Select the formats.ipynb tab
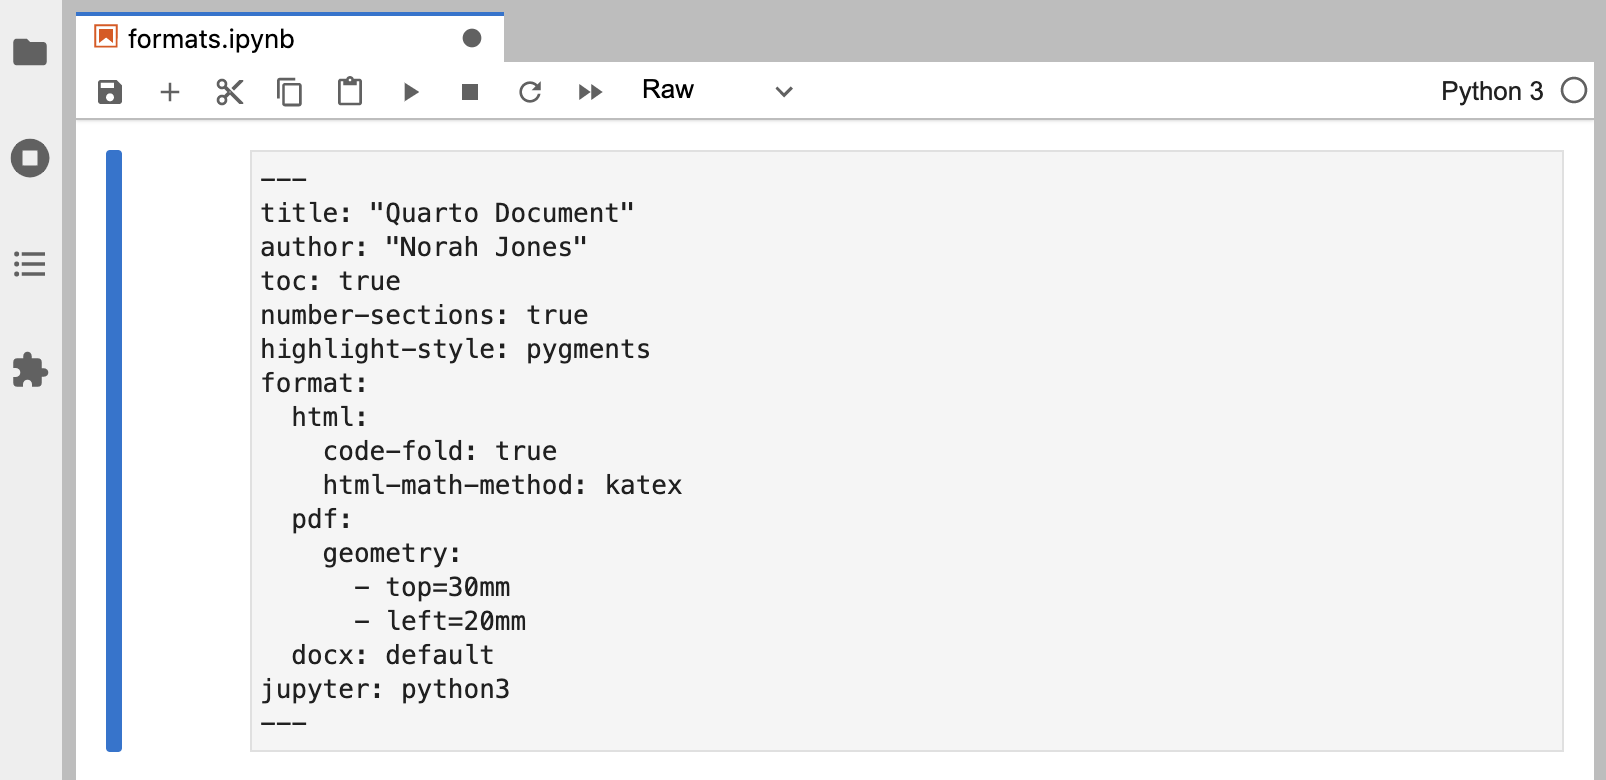Screen dimensions: 1606x780 coord(212,39)
